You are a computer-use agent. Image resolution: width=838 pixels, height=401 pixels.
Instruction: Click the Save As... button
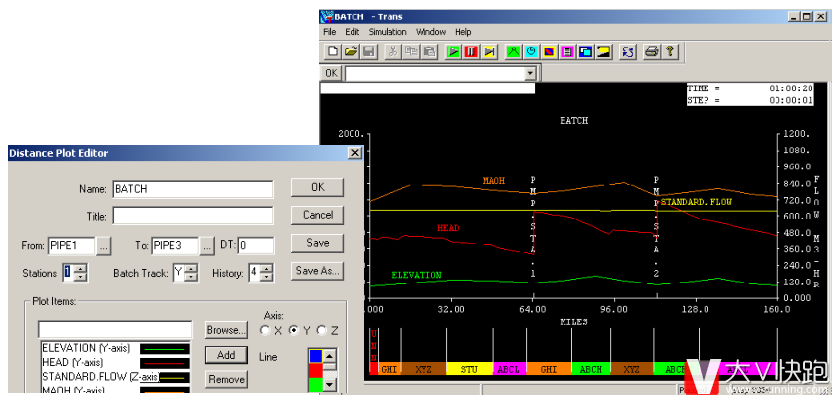317,271
